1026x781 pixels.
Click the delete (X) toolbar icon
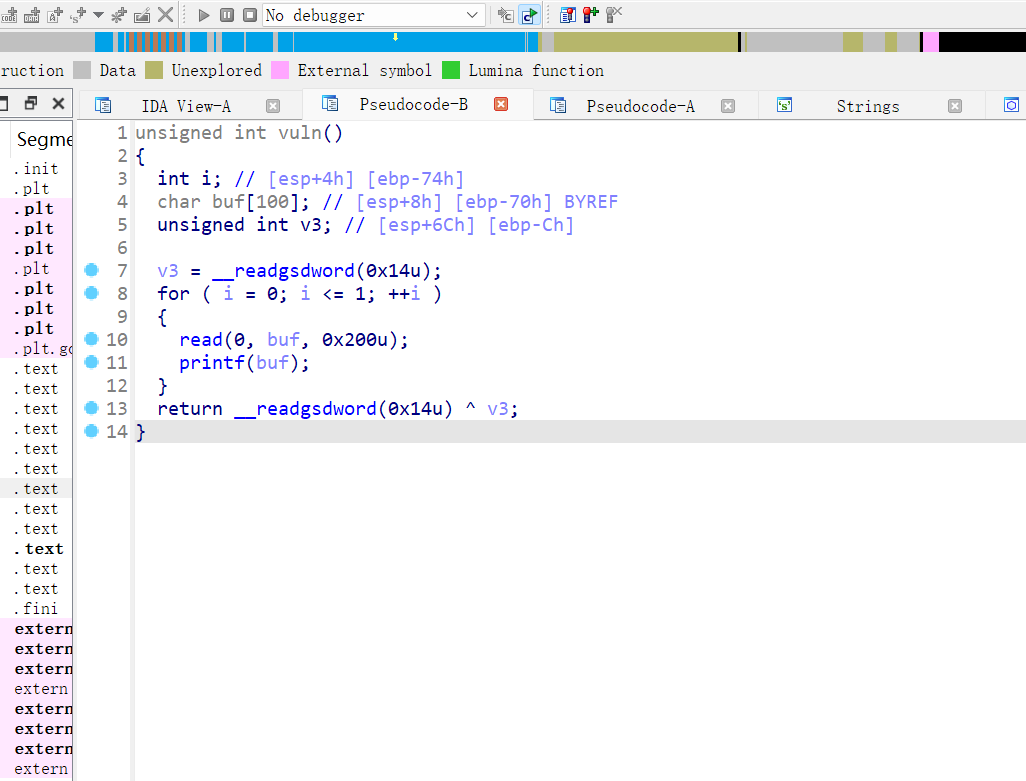pos(165,15)
